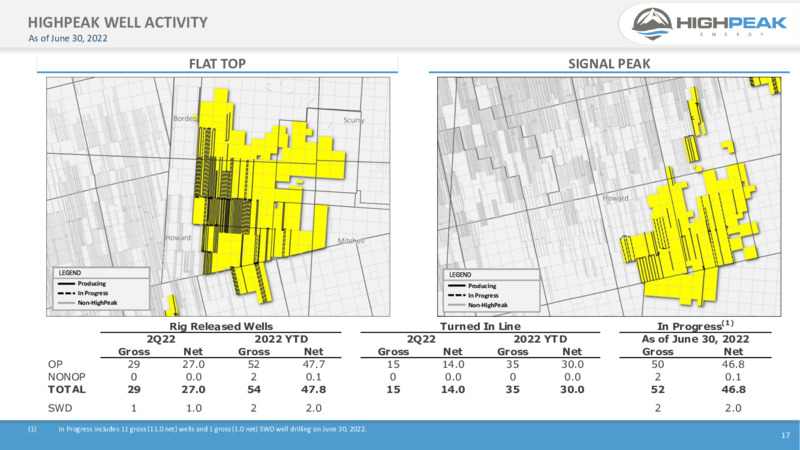Image resolution: width=800 pixels, height=450 pixels.
Task: Click the "As of June 30, 2022" column subheader
Action: pyautogui.click(x=695, y=339)
